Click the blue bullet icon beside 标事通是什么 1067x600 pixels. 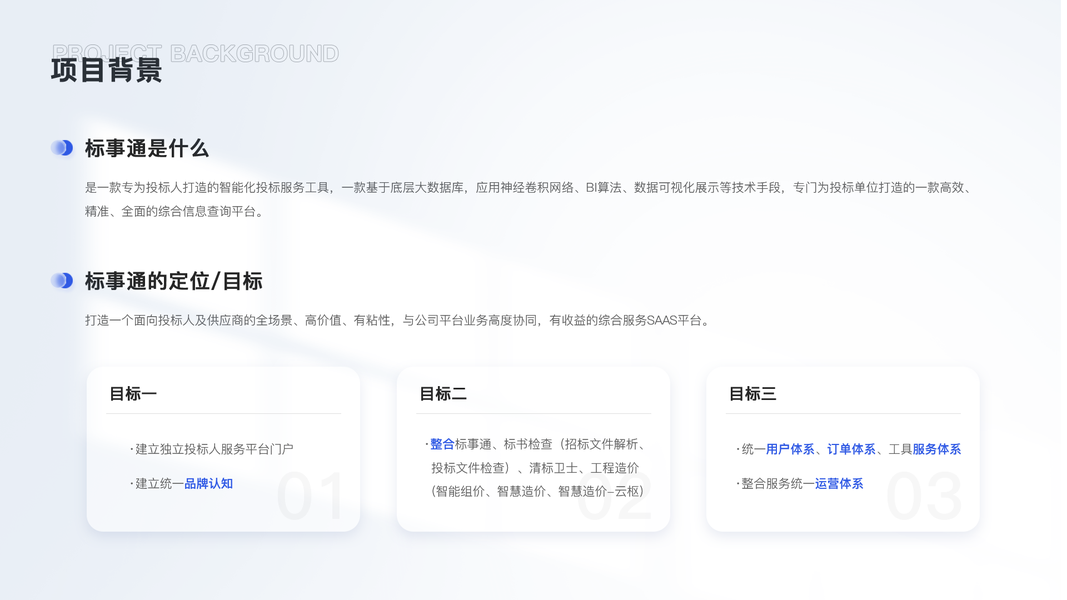[x=62, y=148]
